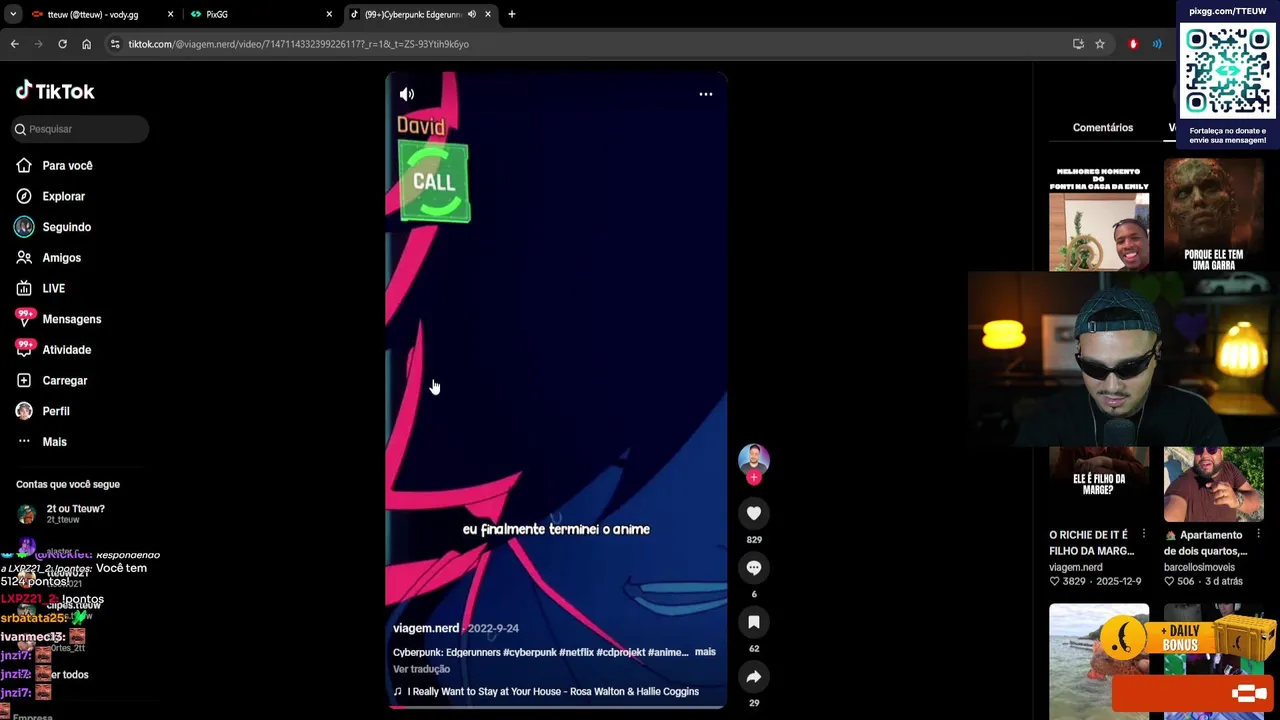
Task: Expand caption with the mais link
Action: click(x=705, y=652)
